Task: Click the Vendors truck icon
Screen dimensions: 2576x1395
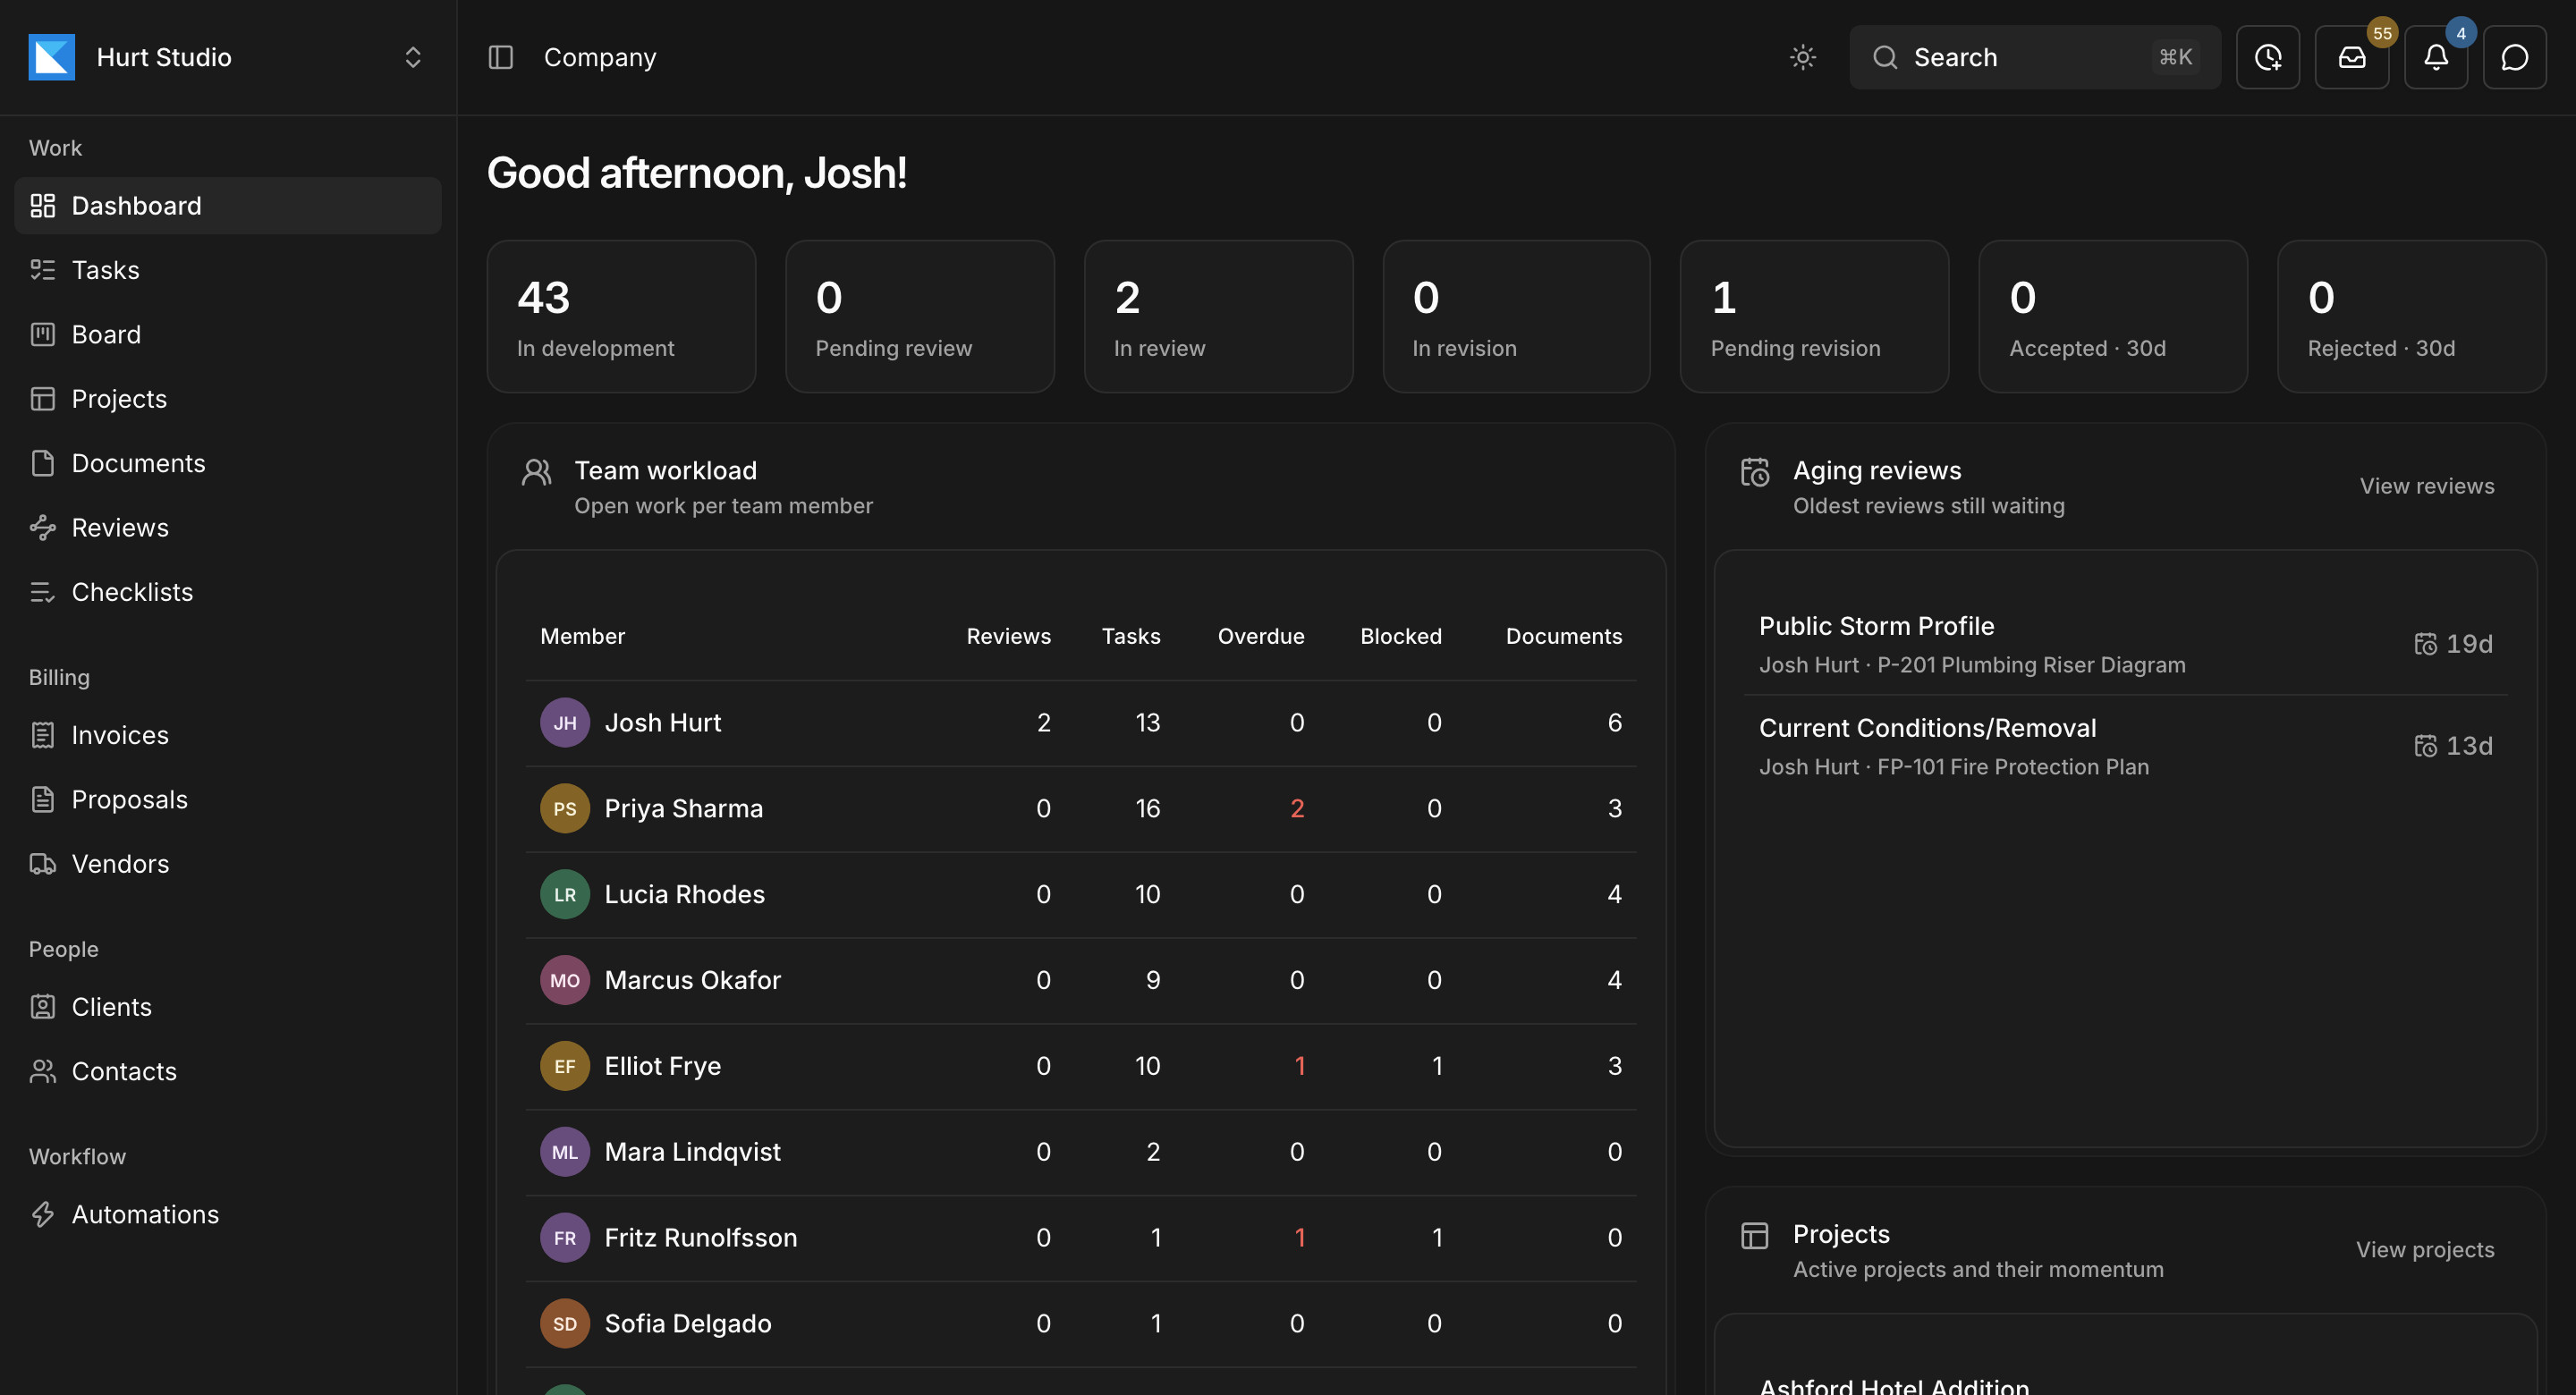Action: pyautogui.click(x=42, y=863)
